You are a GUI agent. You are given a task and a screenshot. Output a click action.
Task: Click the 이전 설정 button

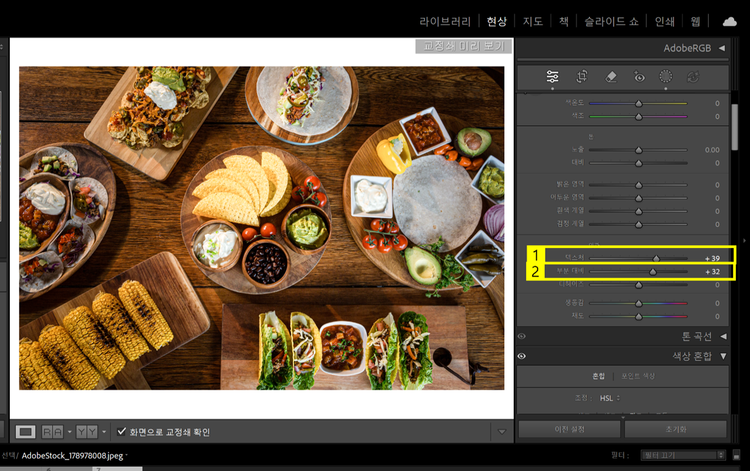569,429
